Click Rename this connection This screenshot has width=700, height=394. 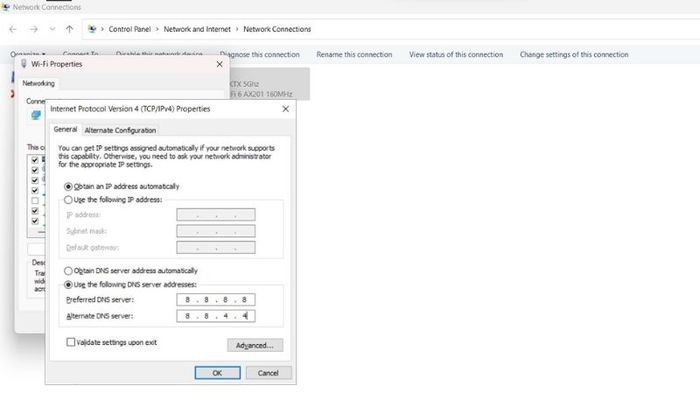(x=354, y=54)
